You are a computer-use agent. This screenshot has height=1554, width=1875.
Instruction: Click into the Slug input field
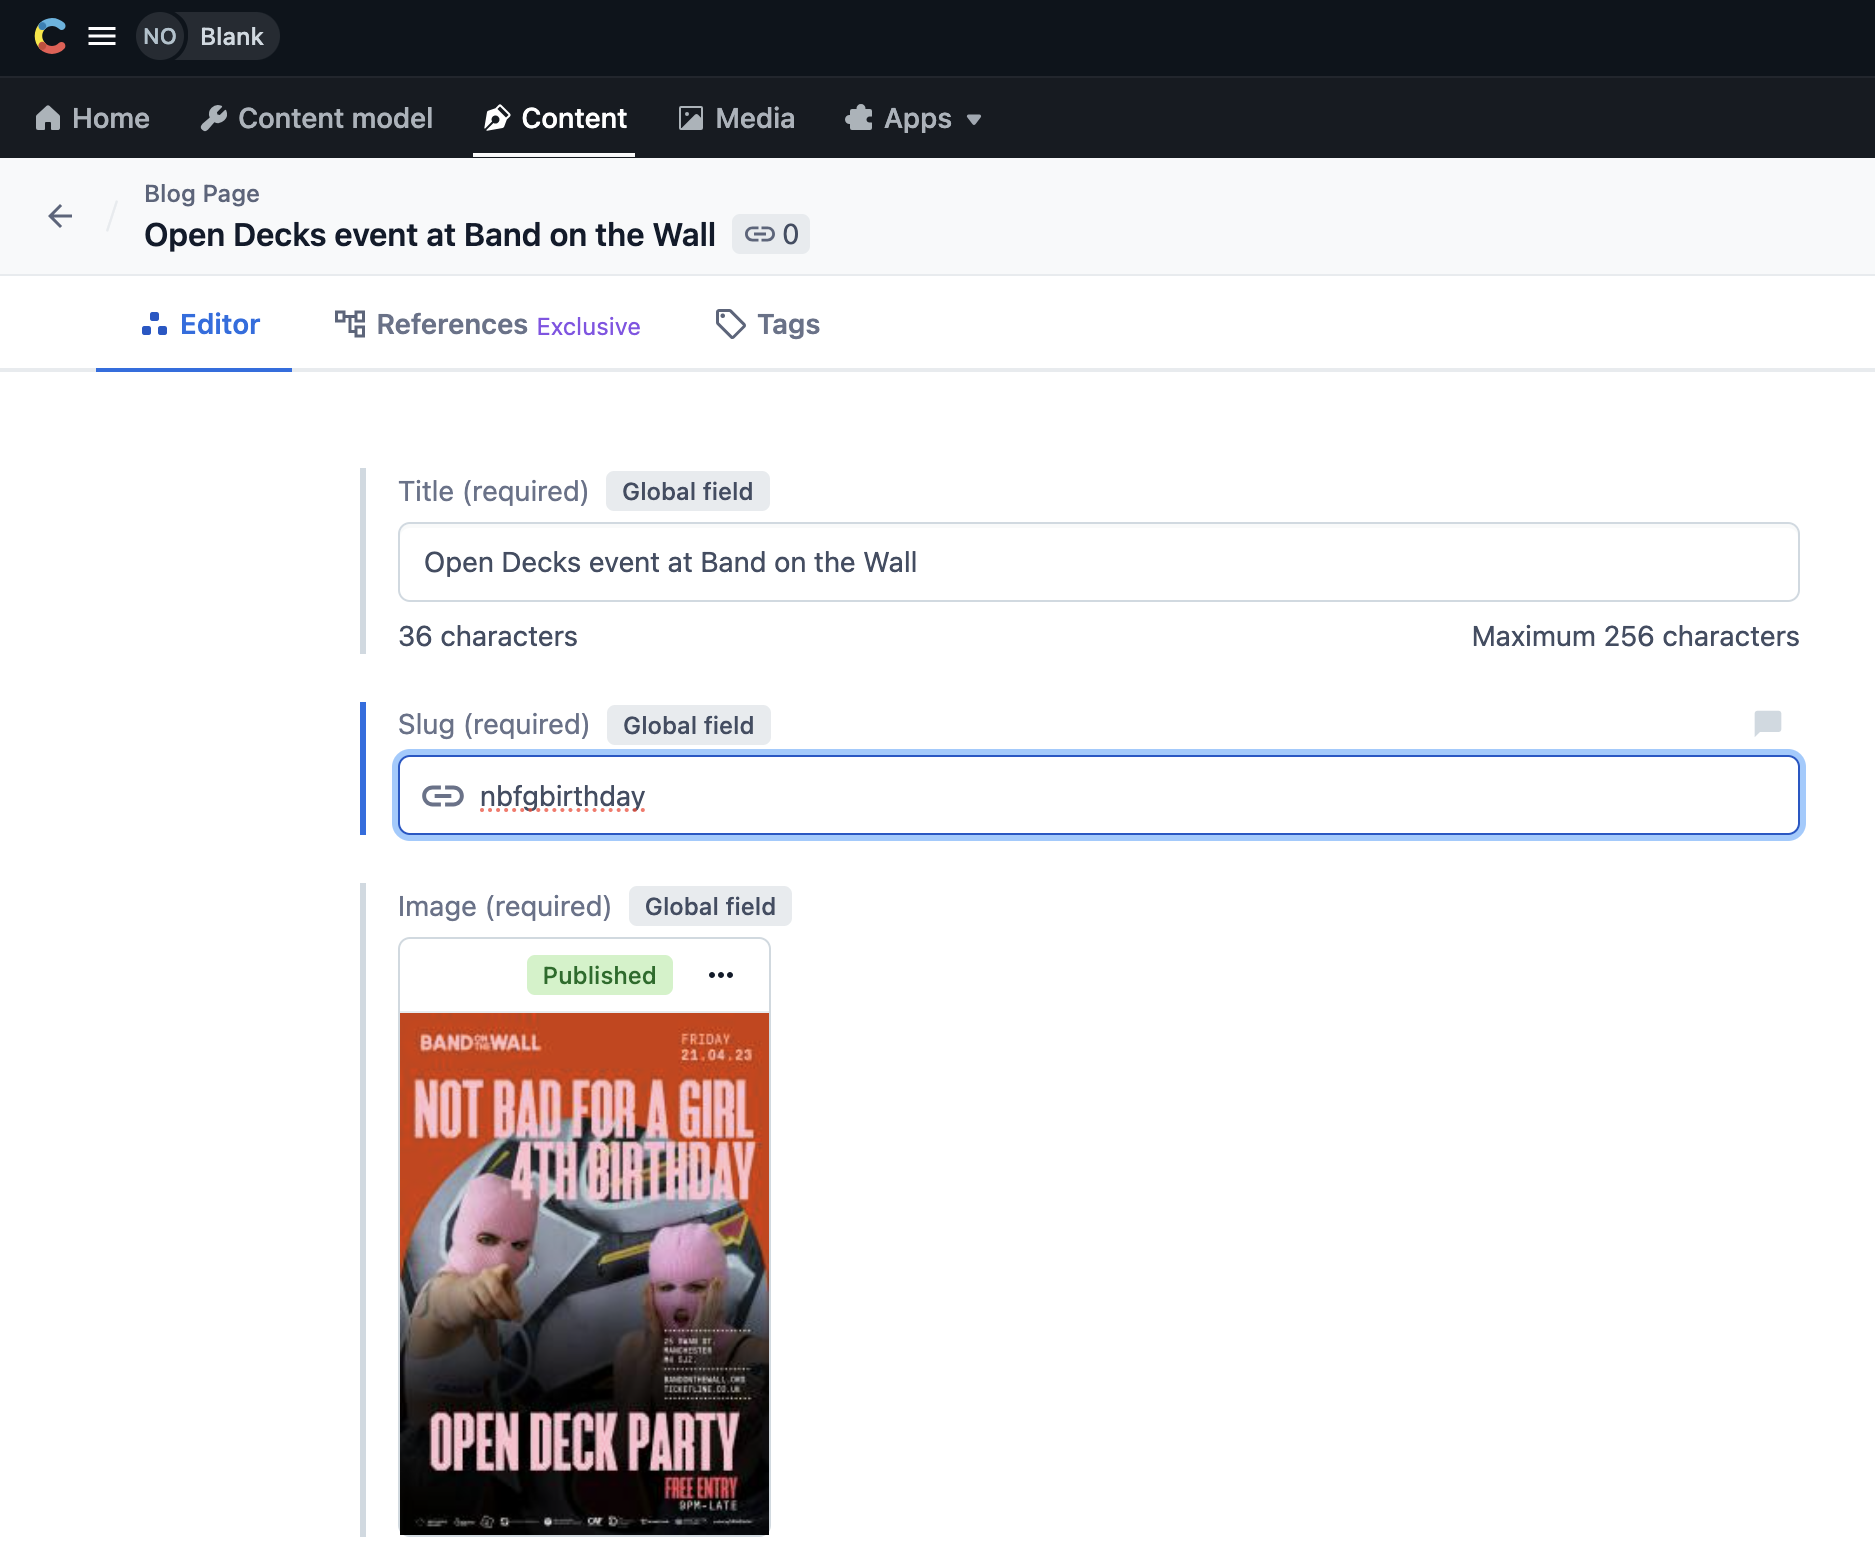click(1099, 796)
